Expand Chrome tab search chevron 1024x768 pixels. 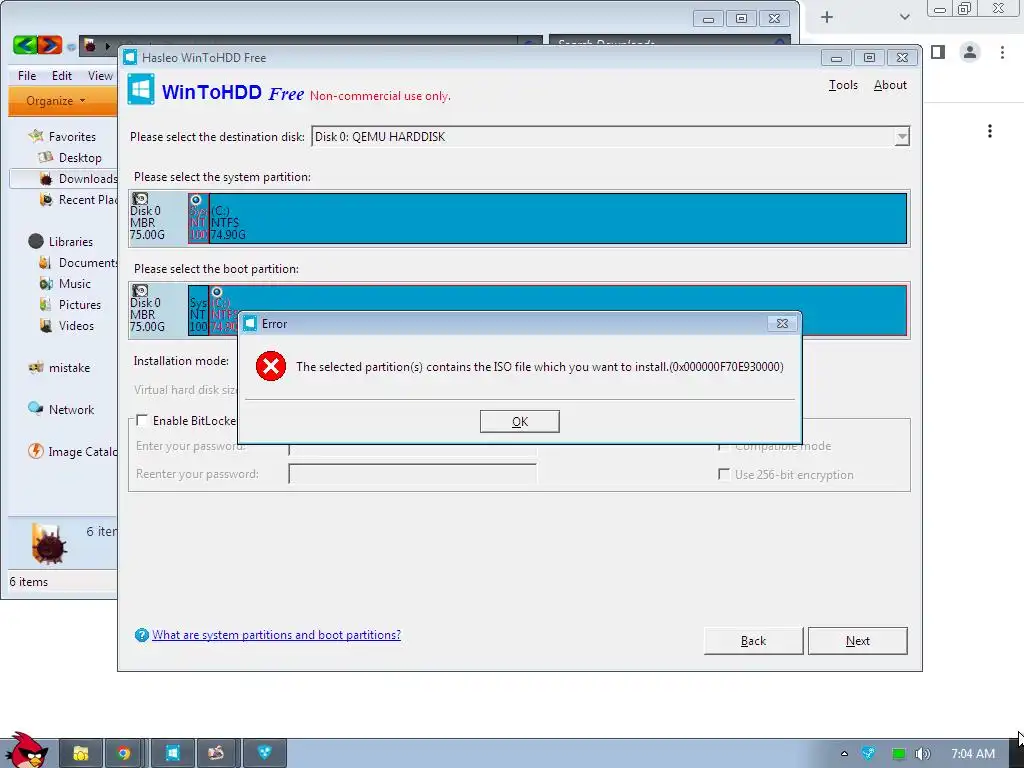904,17
